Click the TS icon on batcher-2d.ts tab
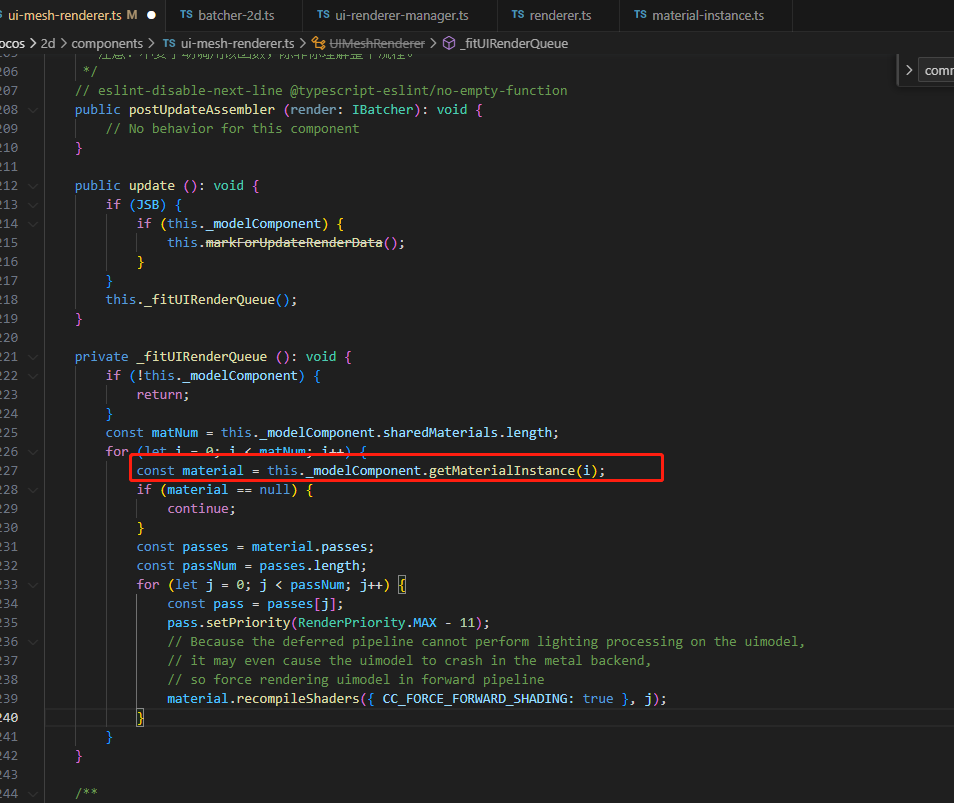Viewport: 954px width, 803px height. (x=186, y=15)
